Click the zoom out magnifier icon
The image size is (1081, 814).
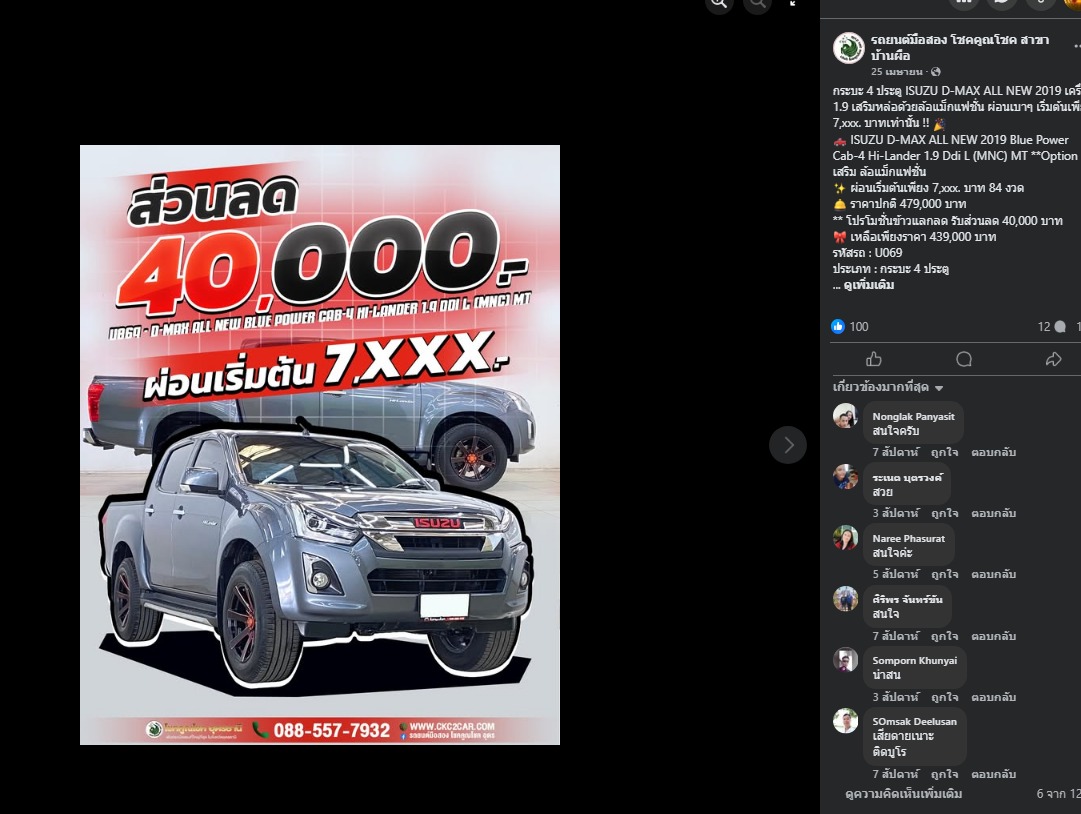click(757, 3)
